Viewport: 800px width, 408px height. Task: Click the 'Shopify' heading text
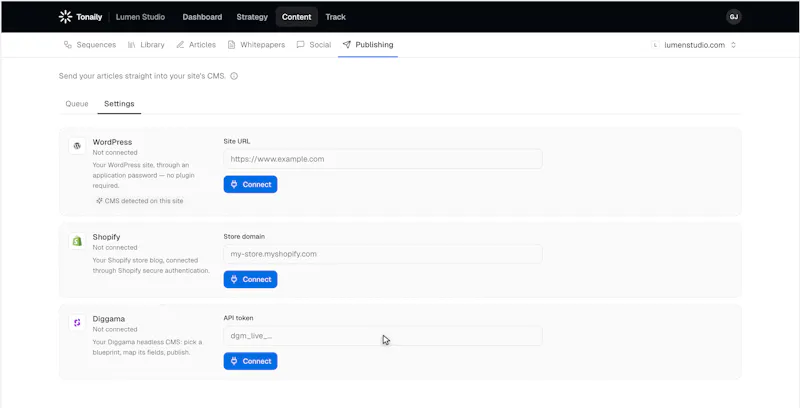pyautogui.click(x=106, y=237)
